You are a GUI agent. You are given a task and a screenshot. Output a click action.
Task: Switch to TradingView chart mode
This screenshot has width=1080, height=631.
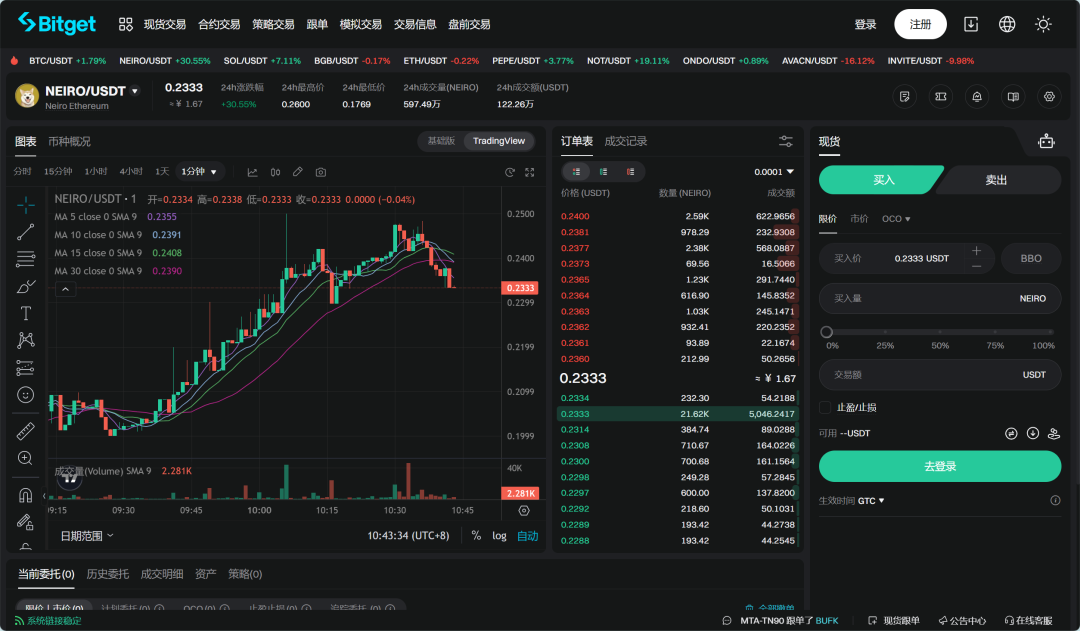tap(499, 141)
